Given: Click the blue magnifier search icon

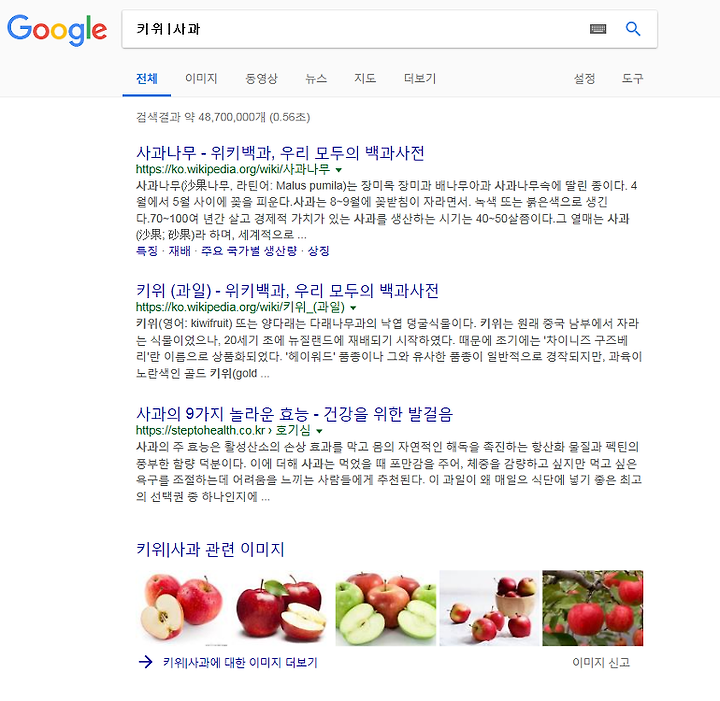Looking at the screenshot, I should tap(633, 29).
